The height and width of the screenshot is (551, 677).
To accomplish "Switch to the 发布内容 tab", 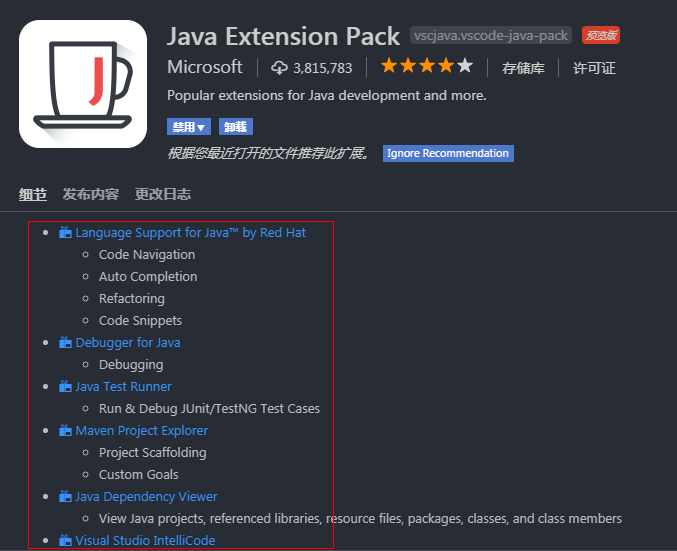I will click(91, 194).
